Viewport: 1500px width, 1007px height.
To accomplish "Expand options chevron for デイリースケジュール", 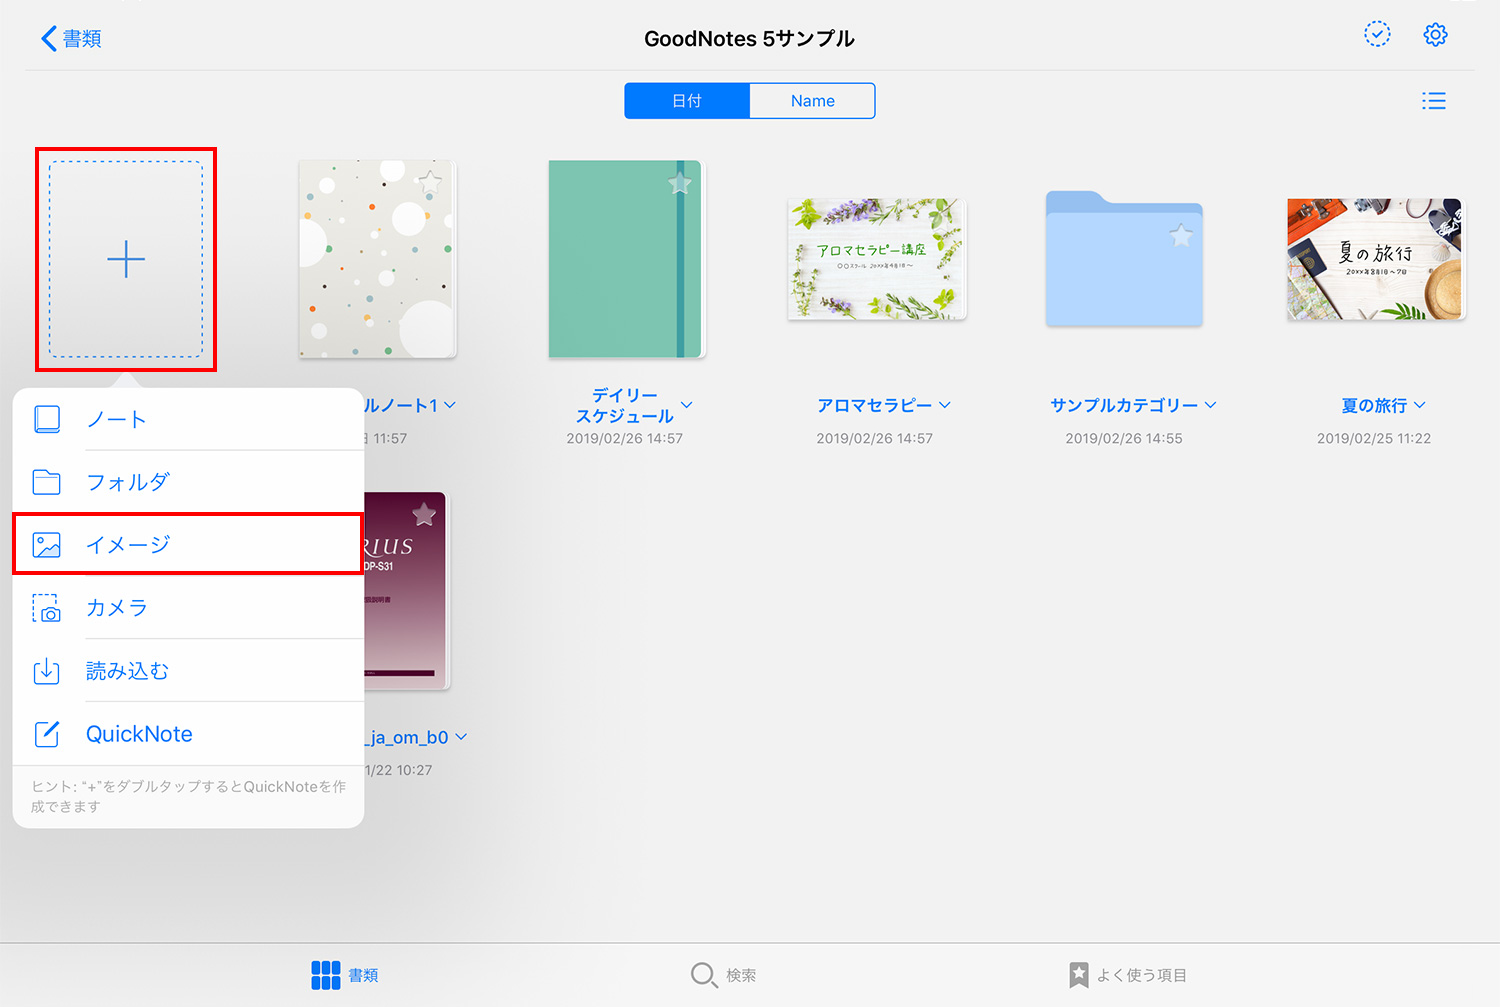I will (x=687, y=405).
